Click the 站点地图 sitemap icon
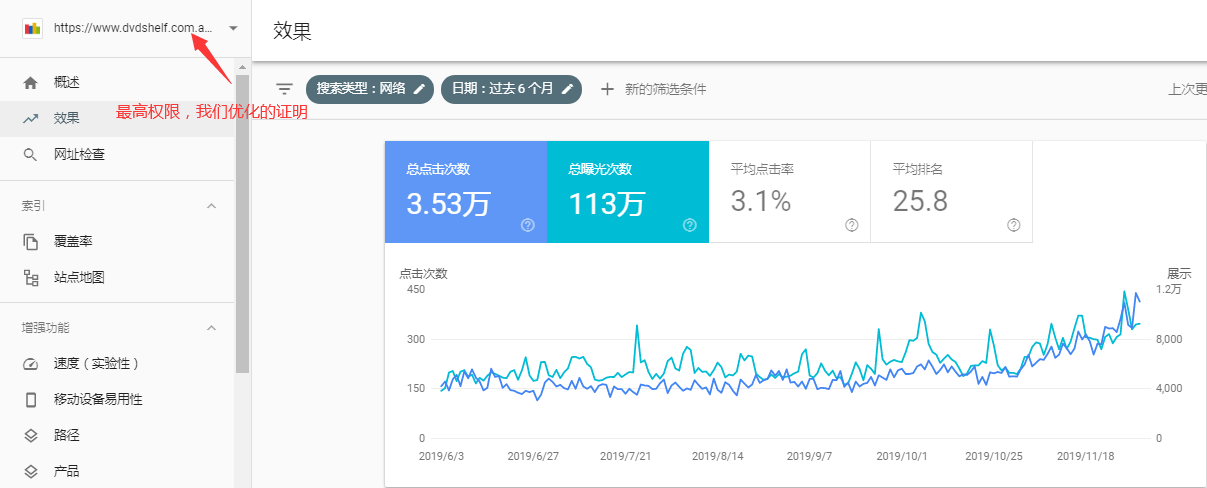 click(31, 278)
